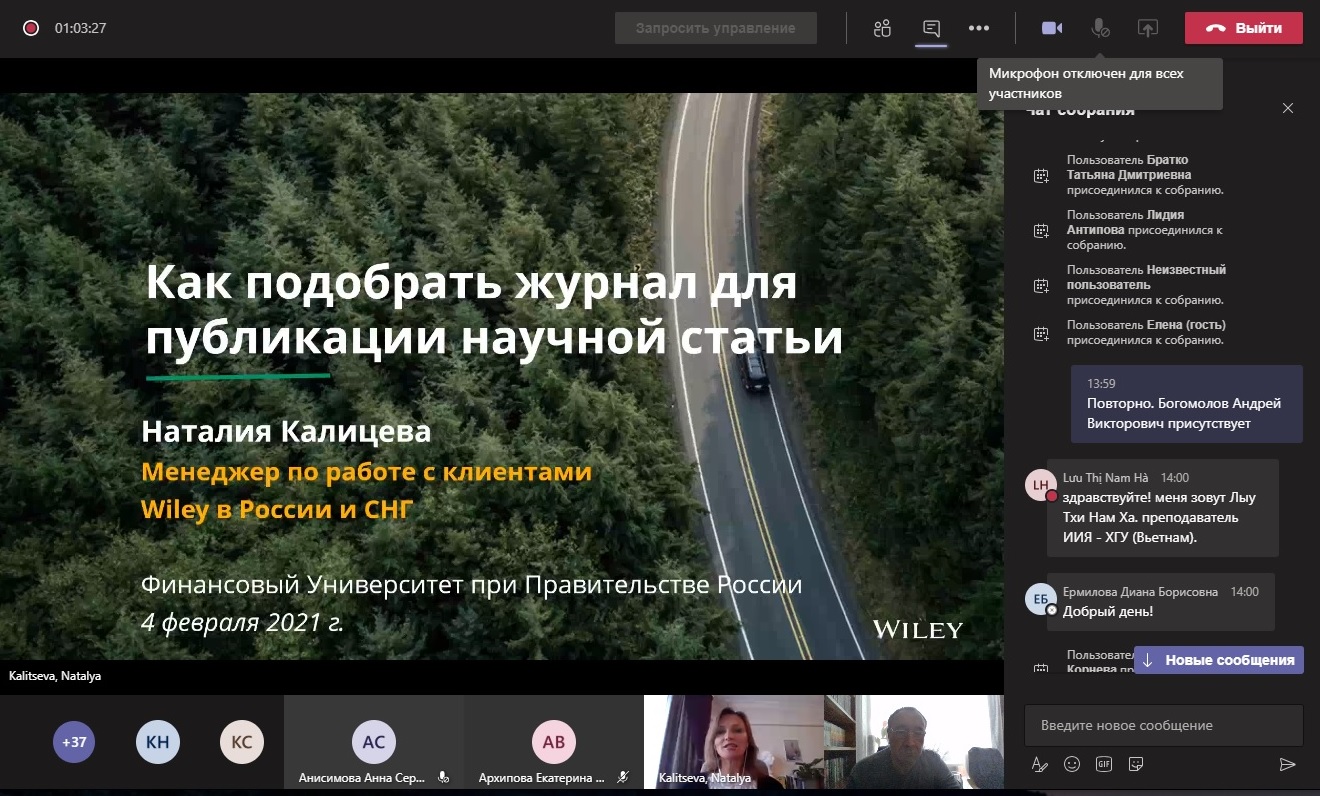Open the sticker picker

pos(1136,764)
